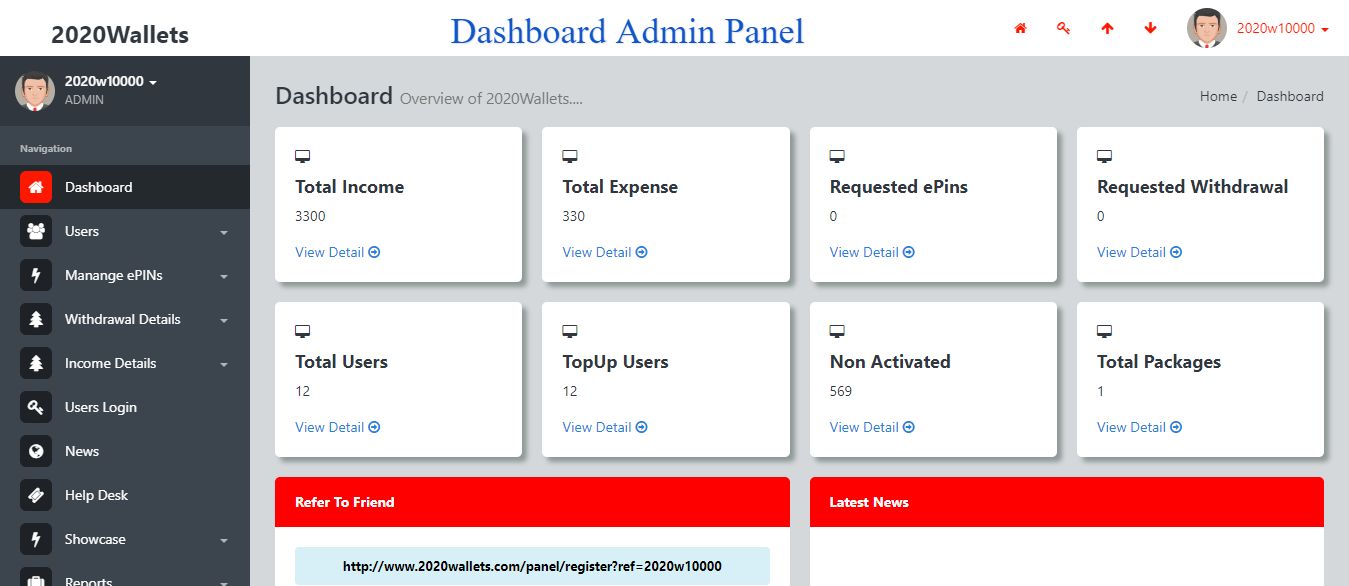The height and width of the screenshot is (586, 1349).
Task: Open the News menu item
Action: tap(125, 451)
